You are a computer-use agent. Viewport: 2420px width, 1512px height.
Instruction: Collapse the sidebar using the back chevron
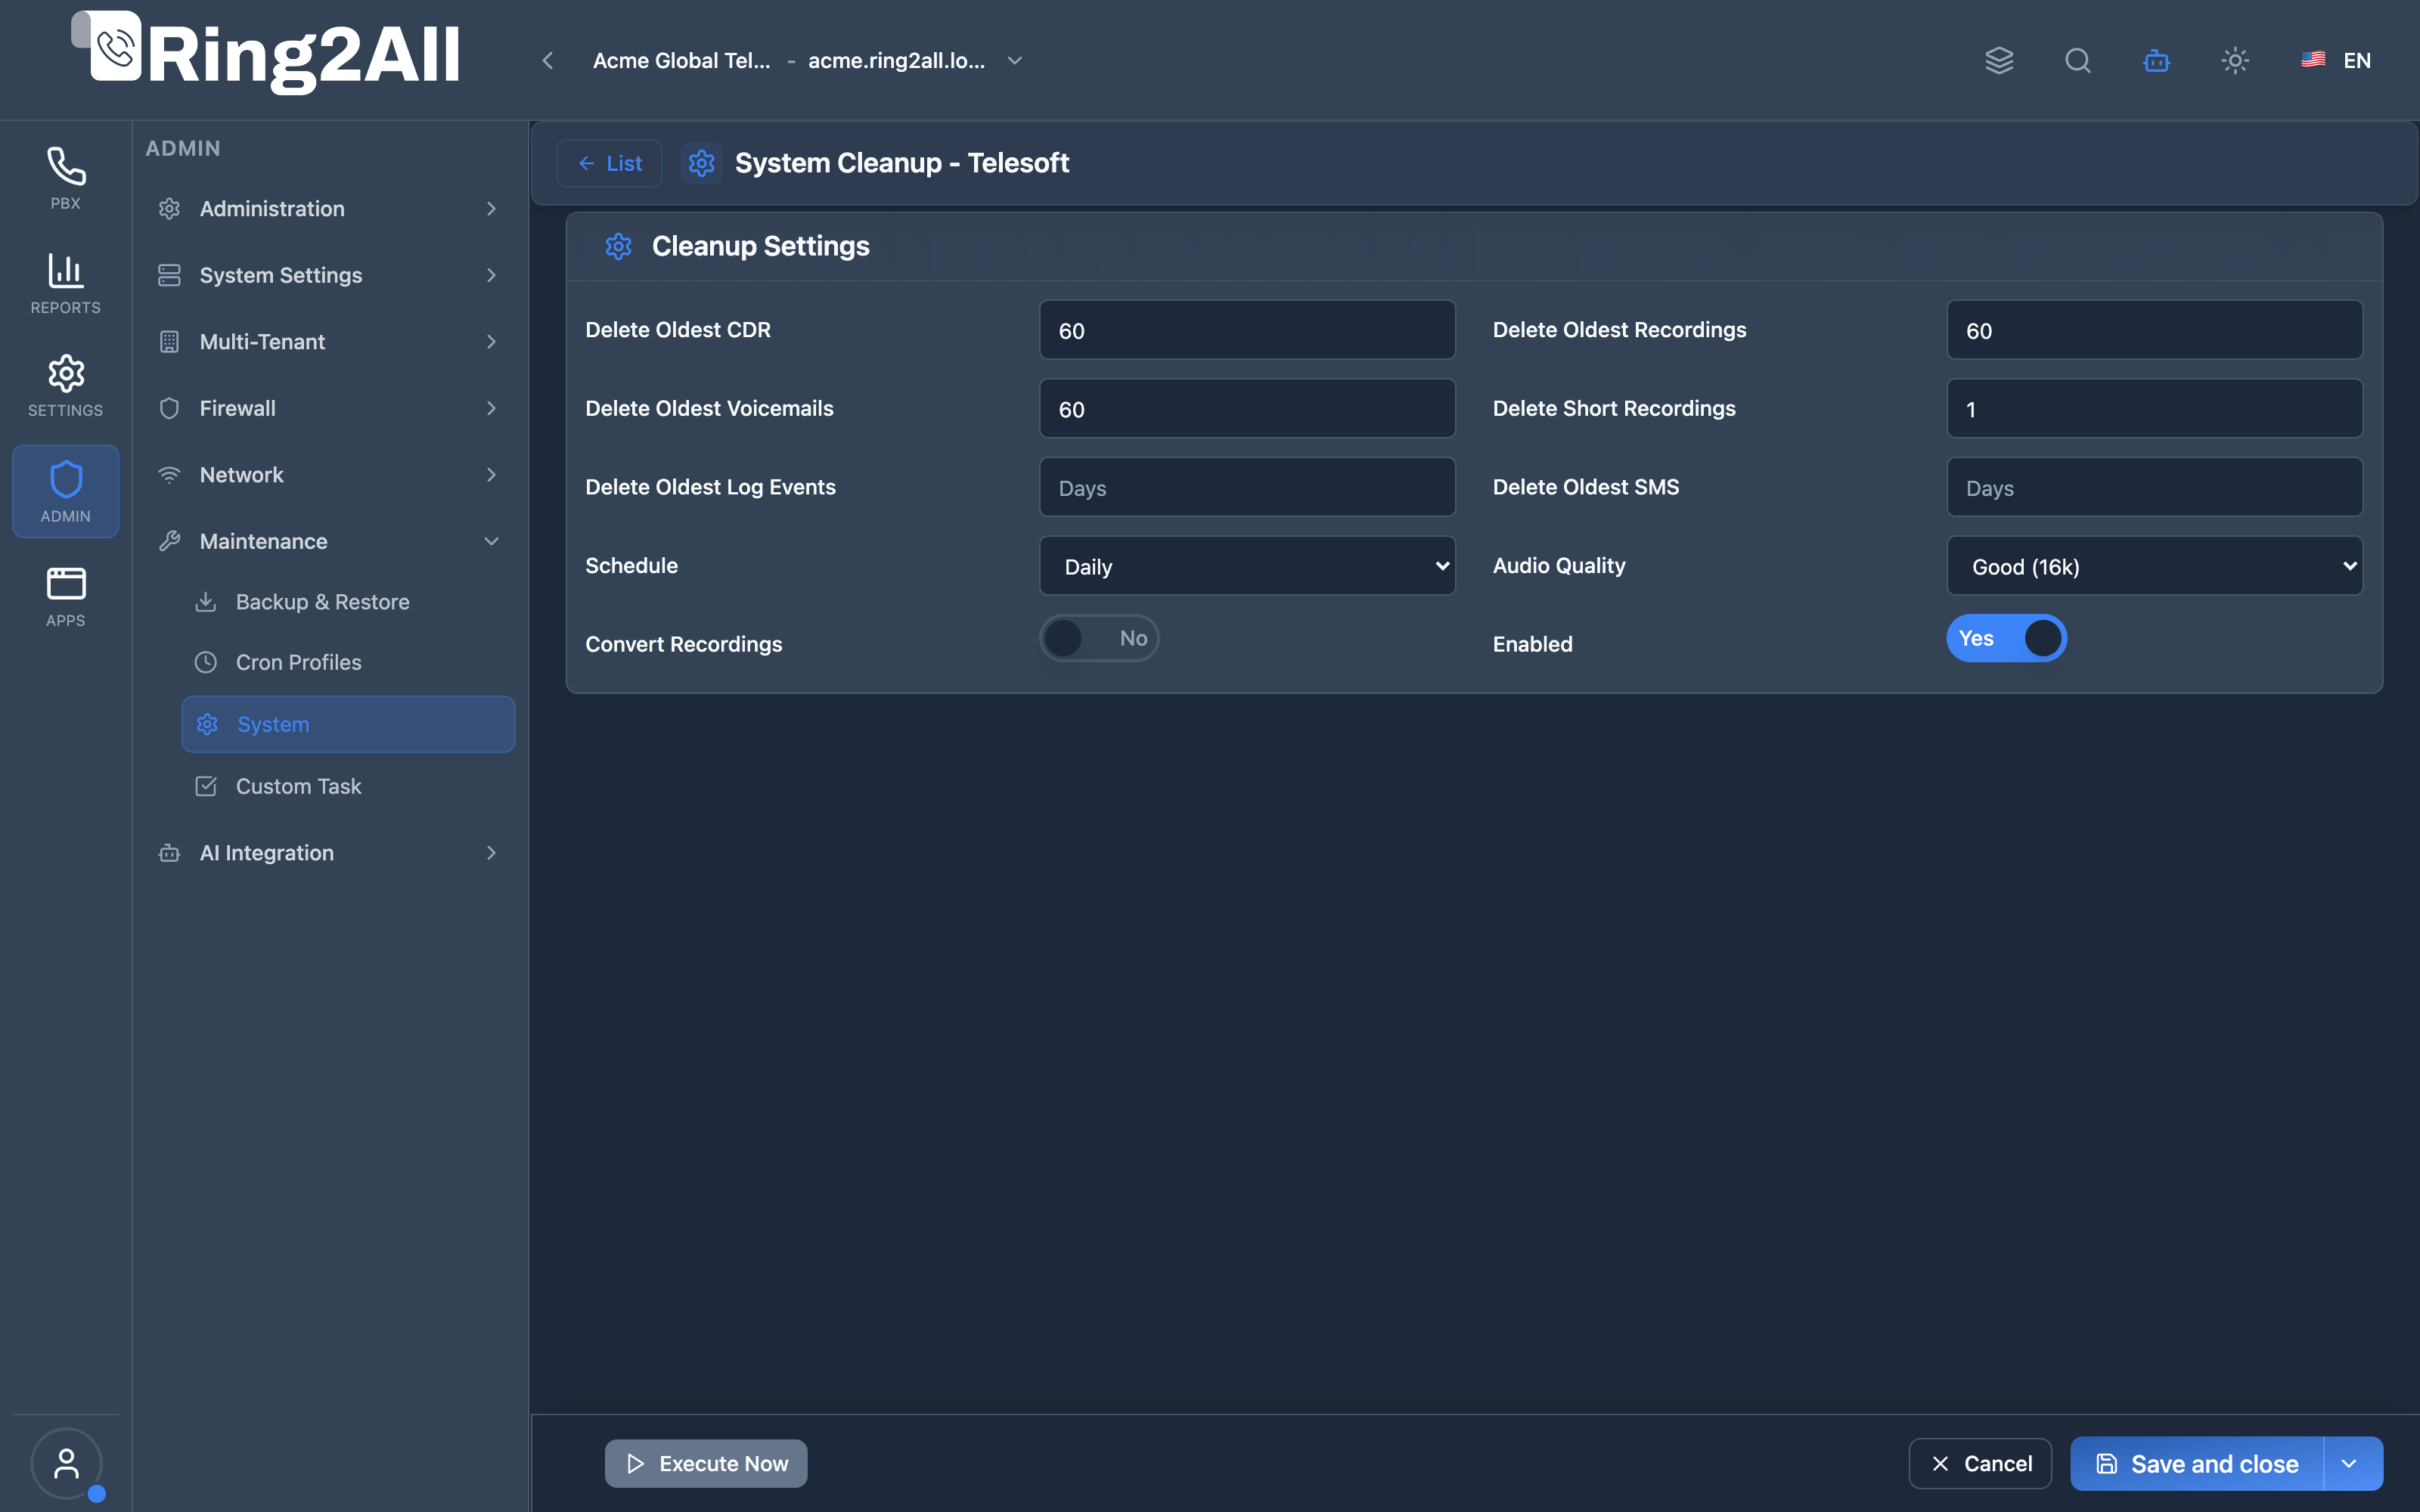[548, 61]
